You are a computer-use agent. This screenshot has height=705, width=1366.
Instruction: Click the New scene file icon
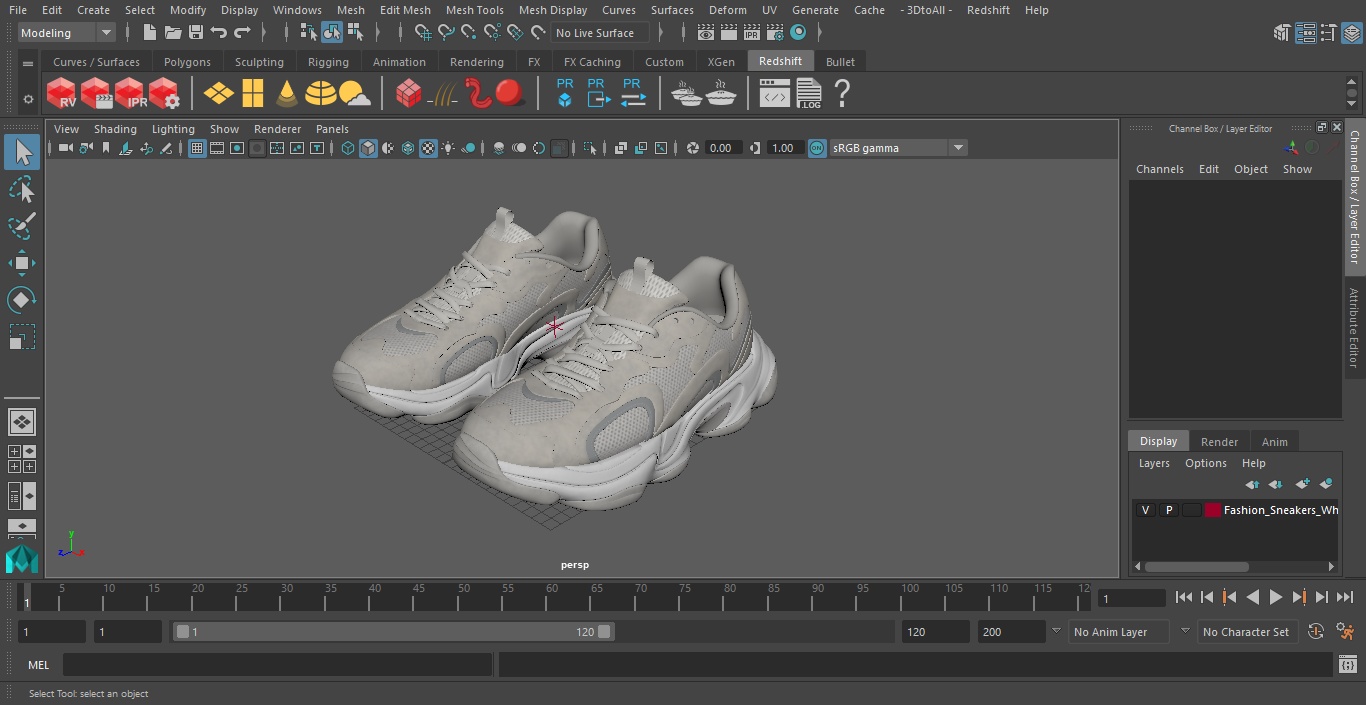[150, 33]
